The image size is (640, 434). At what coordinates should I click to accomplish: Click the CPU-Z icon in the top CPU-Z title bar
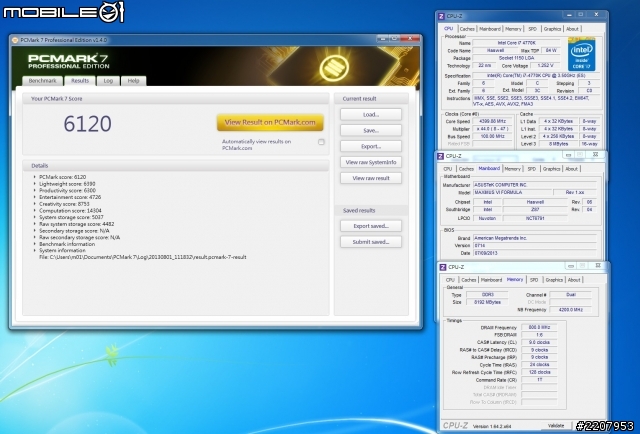click(x=441, y=16)
